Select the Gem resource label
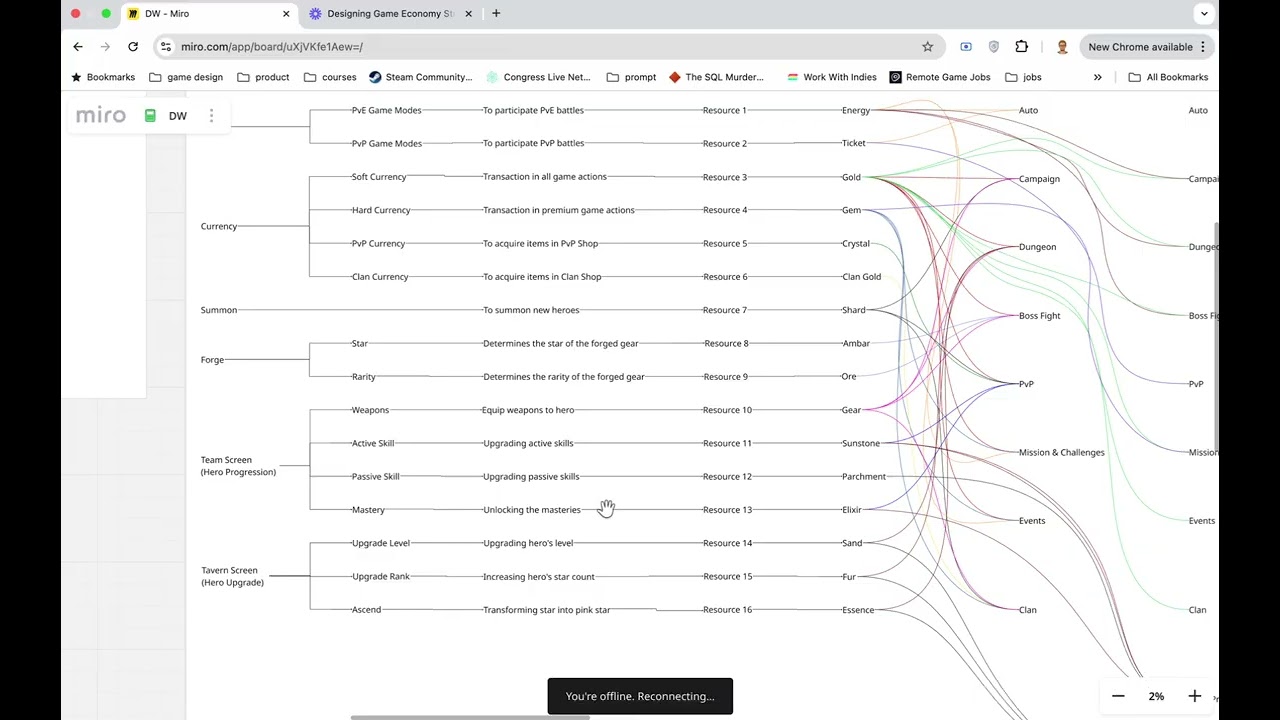The image size is (1280, 720). (851, 210)
